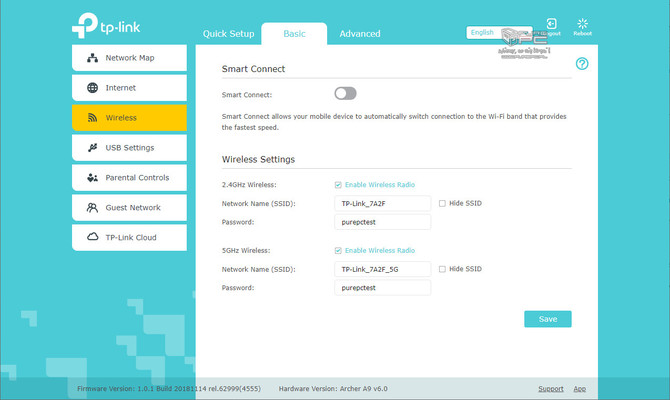Click the TP-Link logo

point(106,25)
